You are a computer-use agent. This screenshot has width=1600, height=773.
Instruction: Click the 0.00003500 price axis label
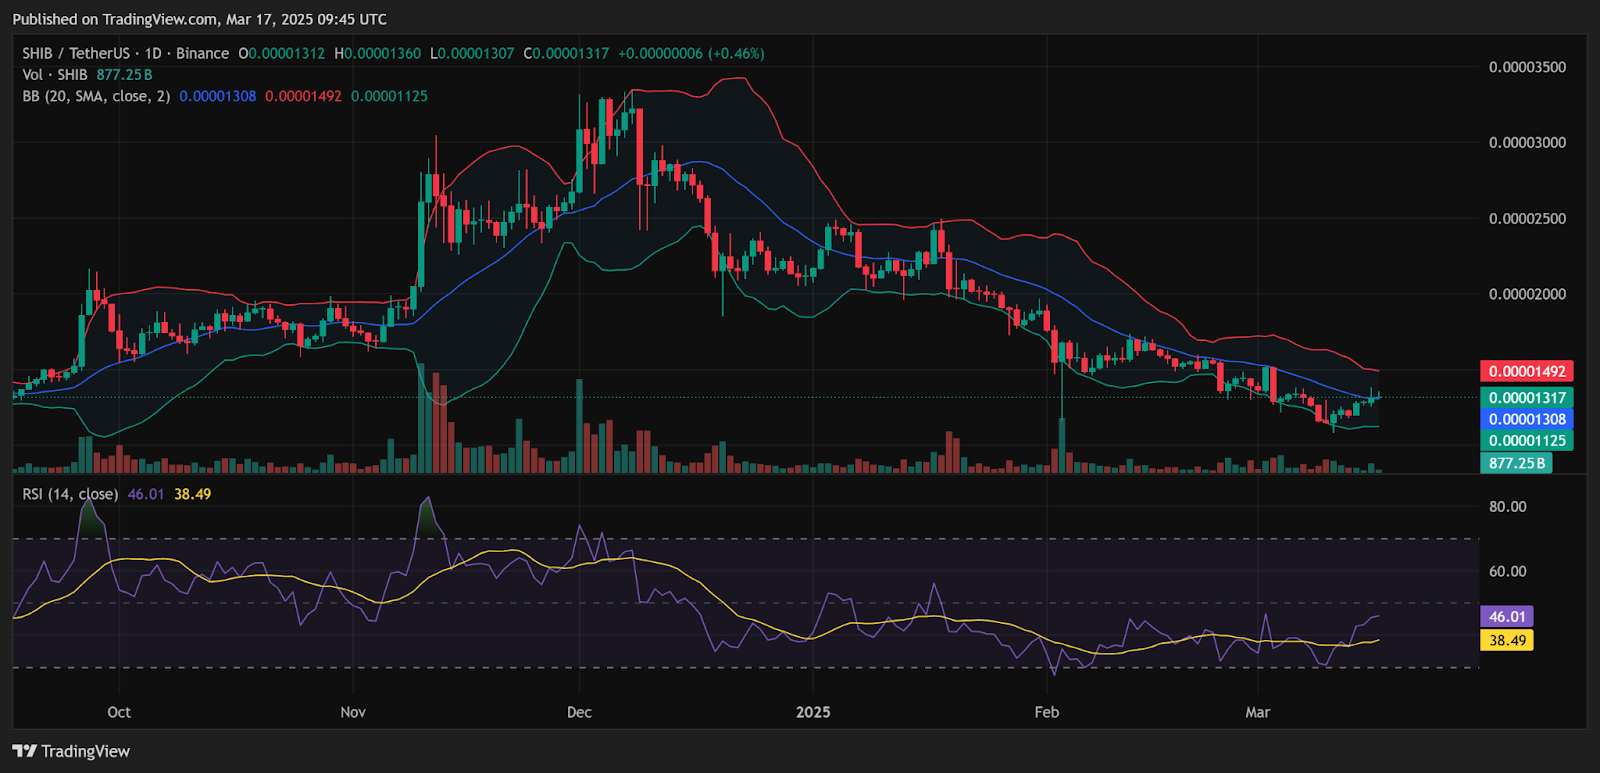point(1527,67)
